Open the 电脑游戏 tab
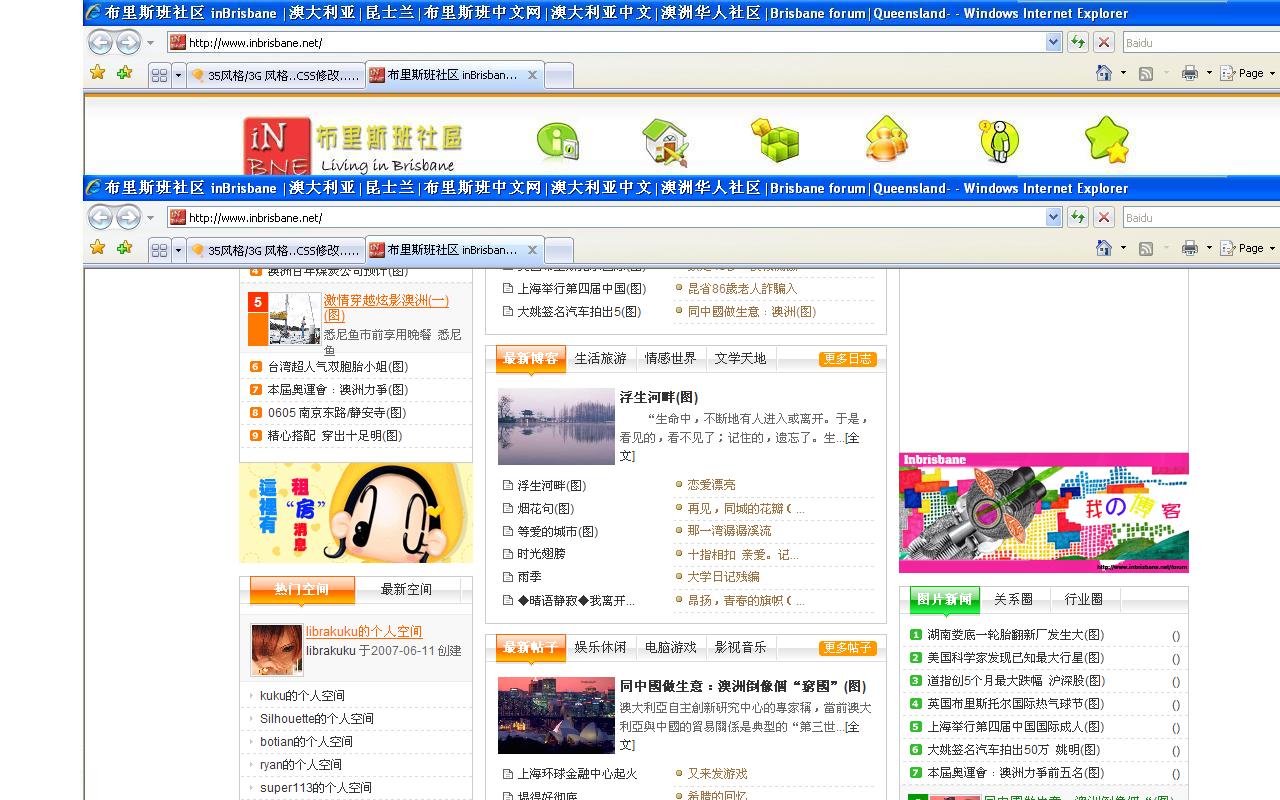The width and height of the screenshot is (1280, 800). pos(670,647)
